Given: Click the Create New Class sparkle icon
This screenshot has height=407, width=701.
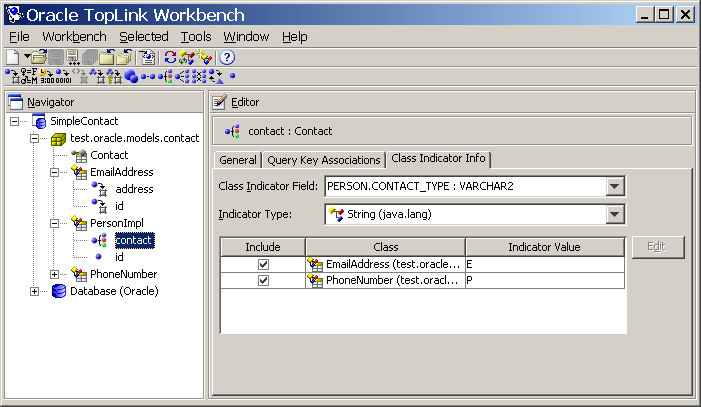Looking at the screenshot, I should pyautogui.click(x=204, y=57).
